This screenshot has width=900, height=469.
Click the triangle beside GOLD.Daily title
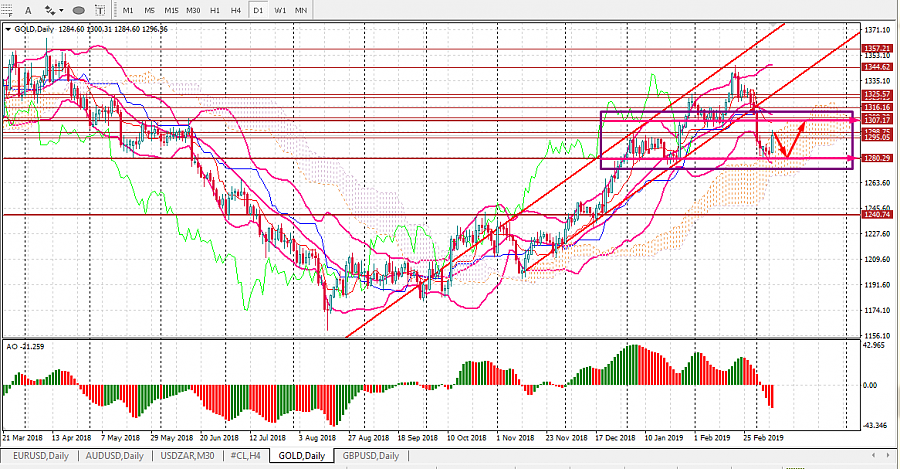coord(8,29)
